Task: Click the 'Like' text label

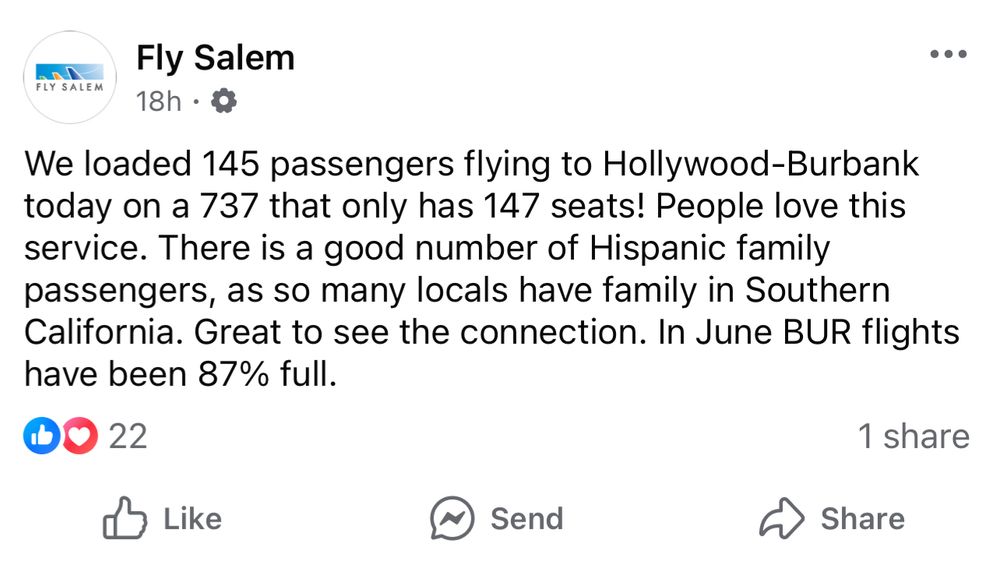Action: click(x=193, y=519)
